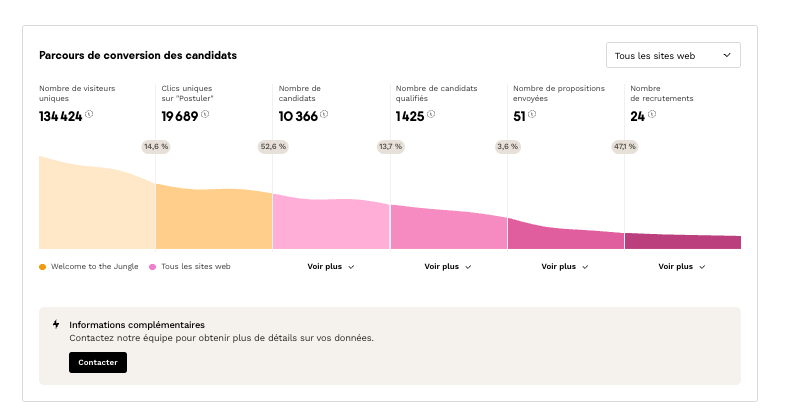Expand "Voir plus" under Nombre de recrutements
The image size is (795, 416).
(x=682, y=267)
